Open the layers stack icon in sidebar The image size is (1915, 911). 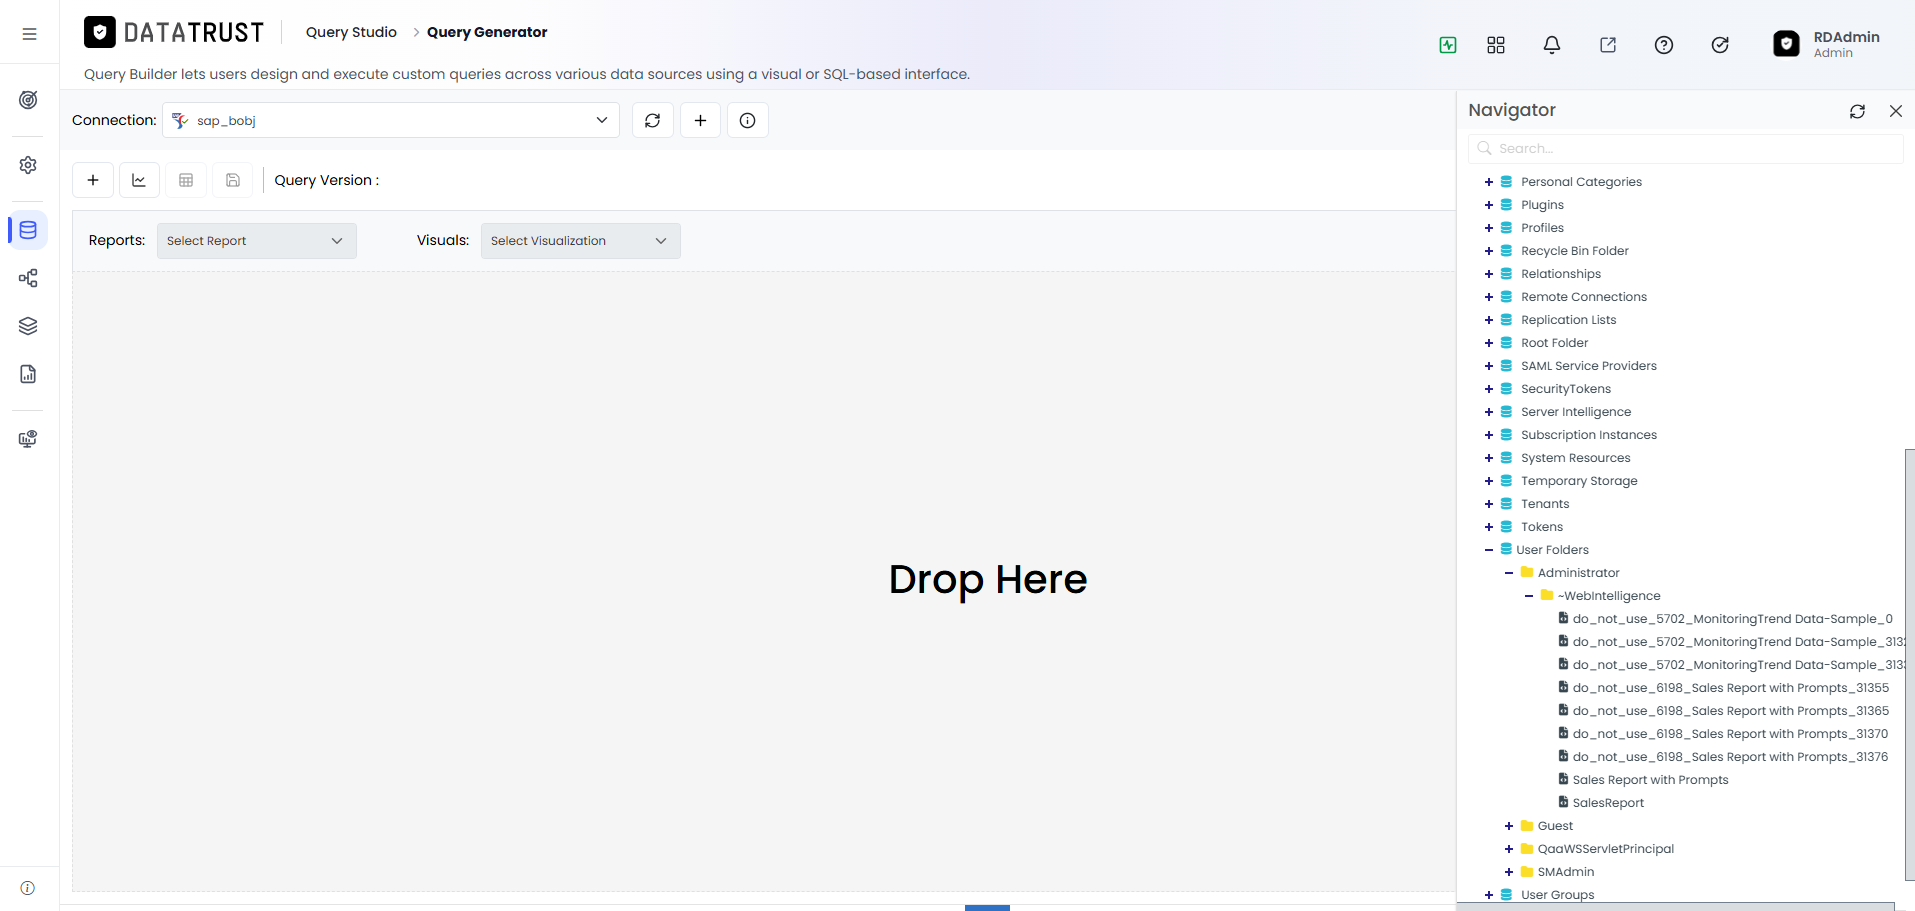28,326
